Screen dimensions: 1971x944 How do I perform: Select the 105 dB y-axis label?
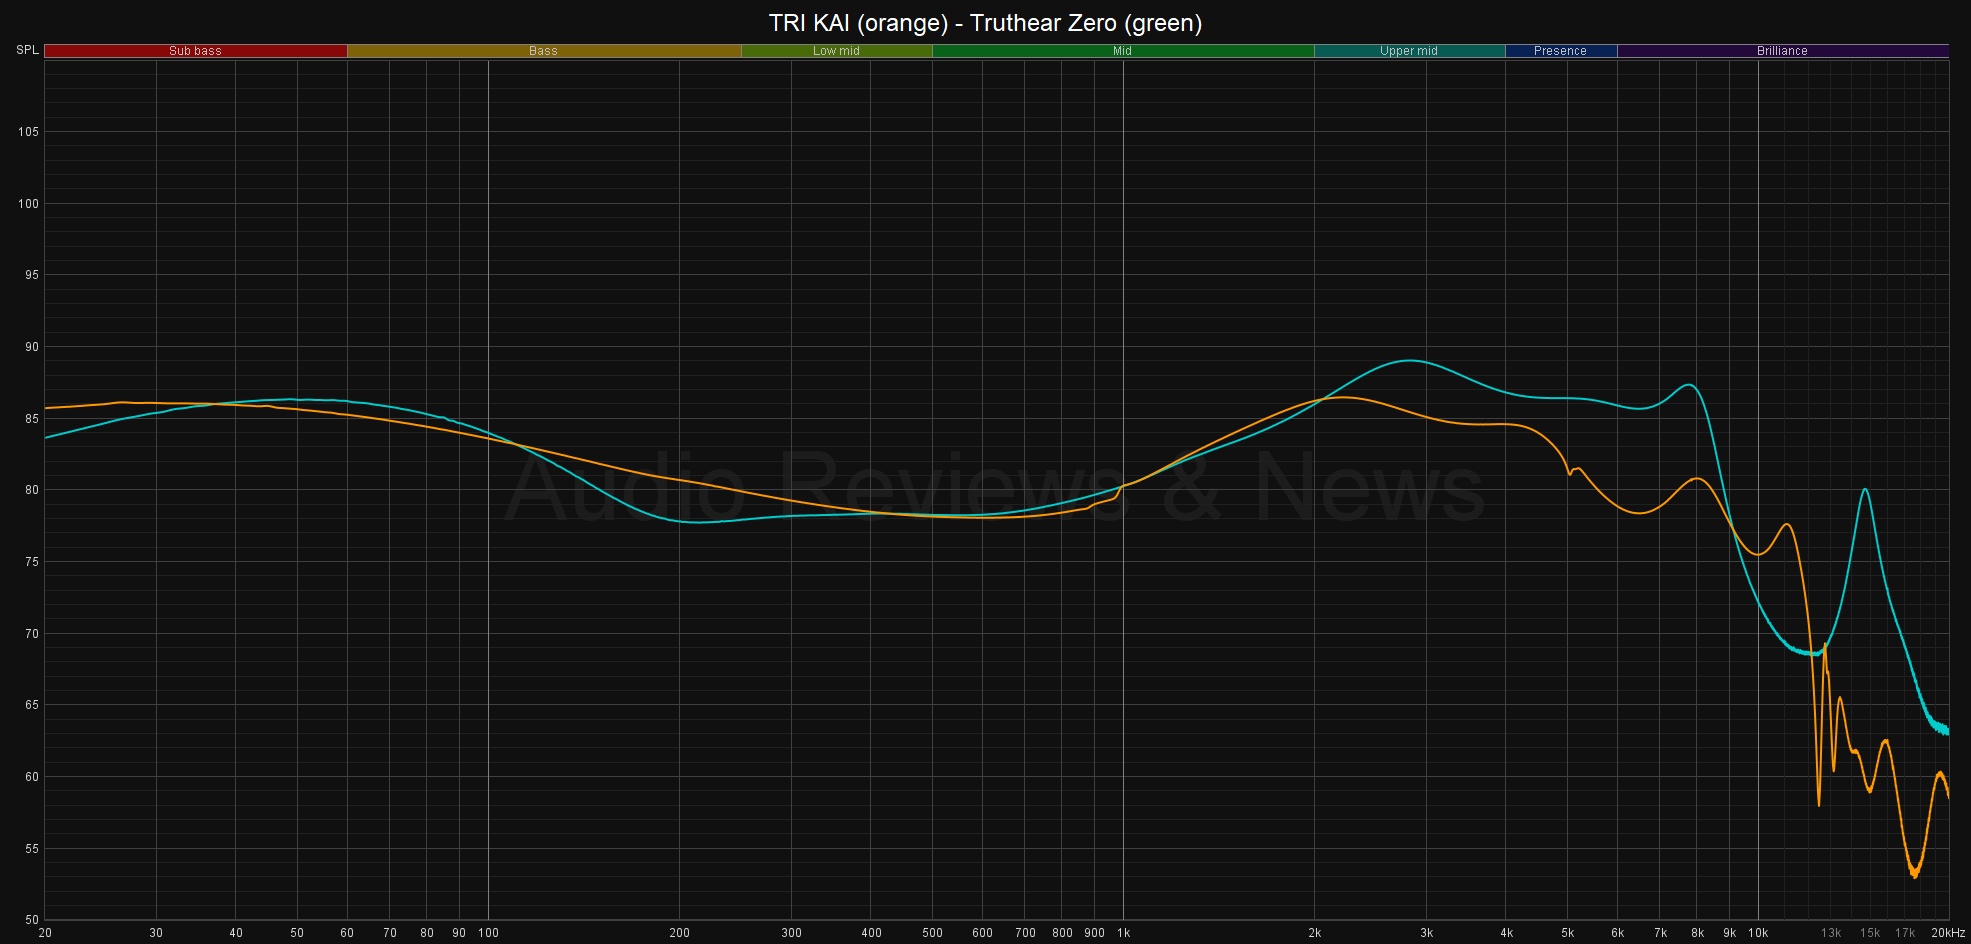point(28,132)
